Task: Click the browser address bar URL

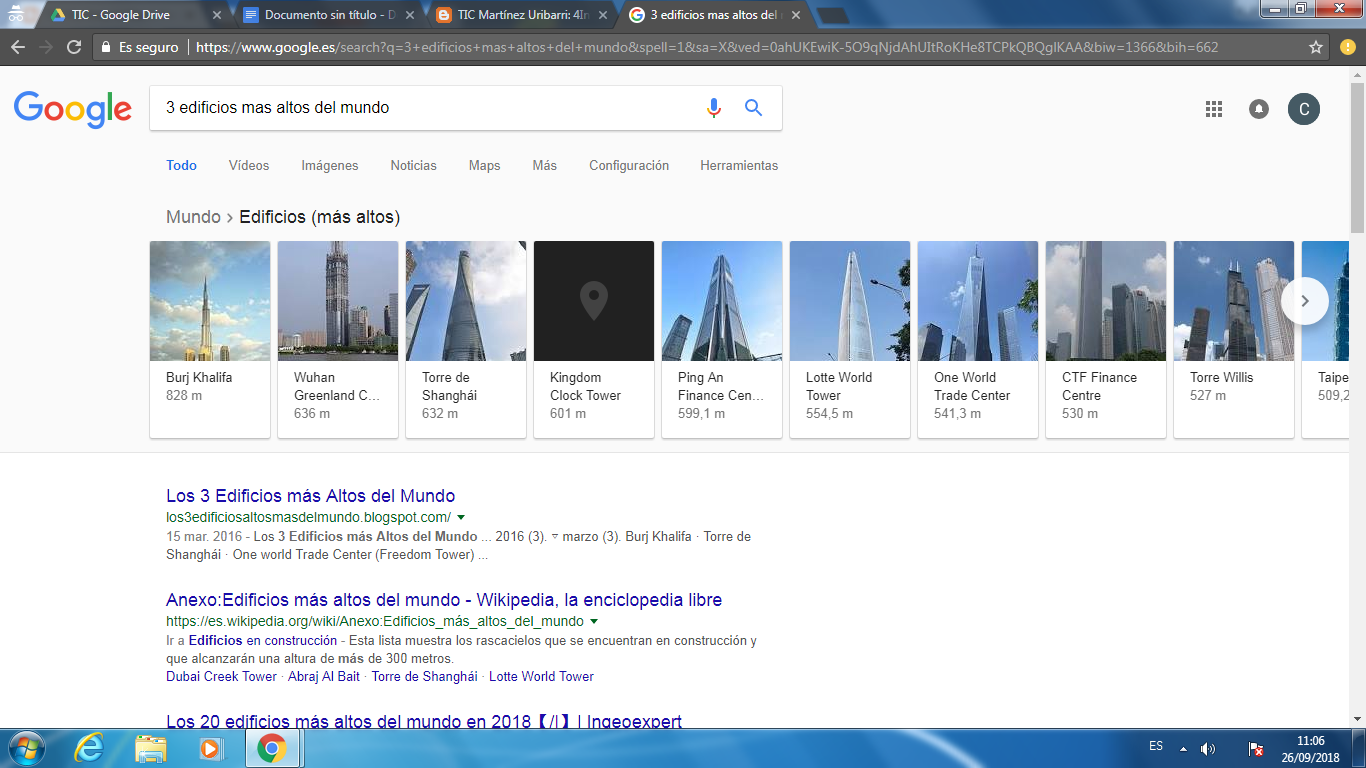Action: 707,47
